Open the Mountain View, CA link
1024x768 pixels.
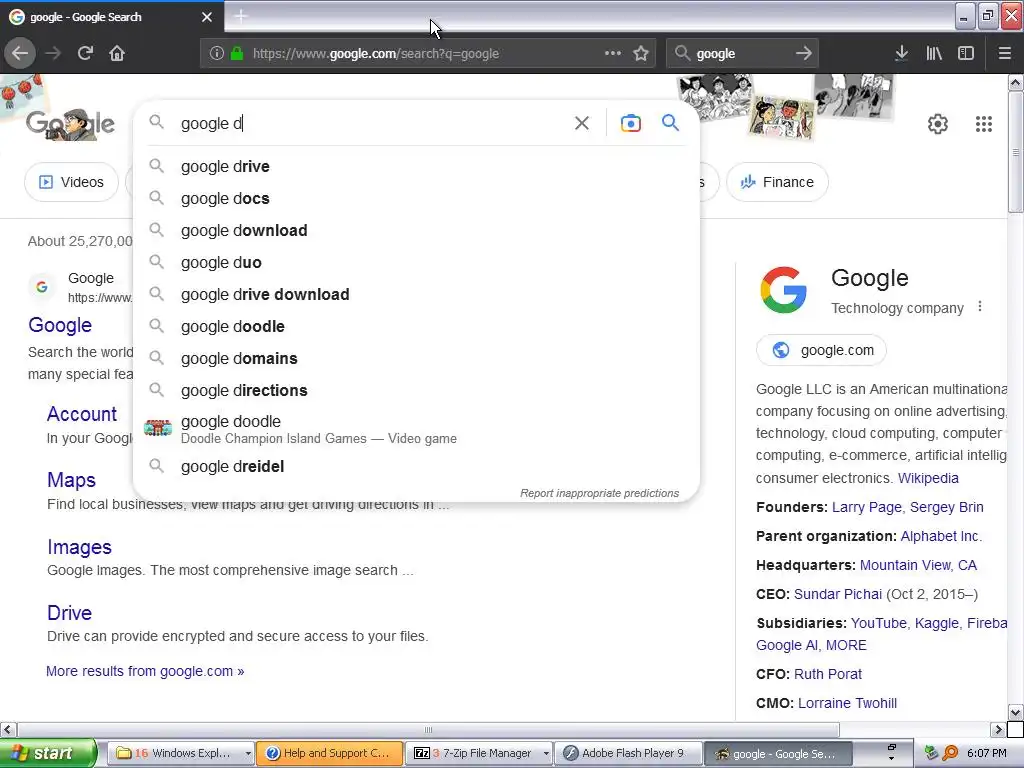(x=918, y=565)
